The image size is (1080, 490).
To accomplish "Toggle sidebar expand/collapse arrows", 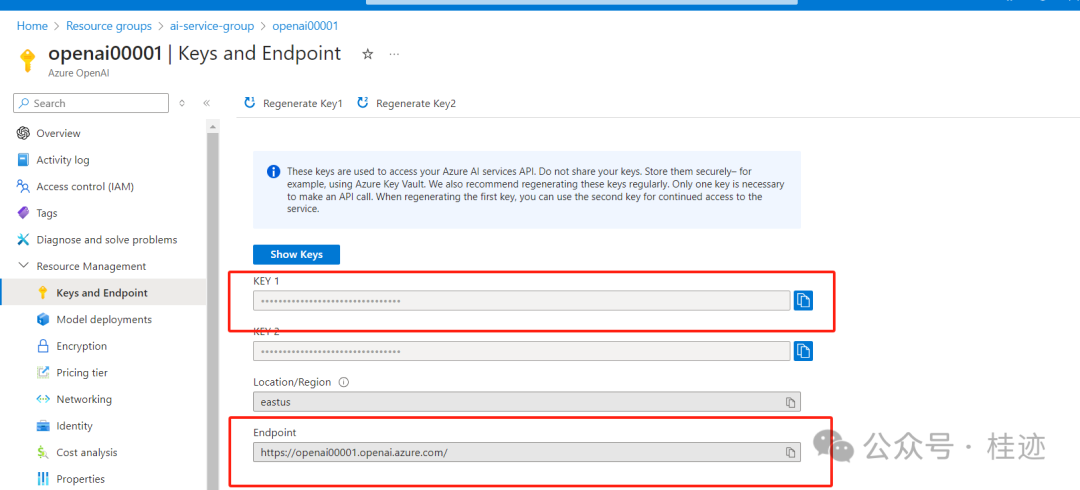I will pyautogui.click(x=182, y=103).
